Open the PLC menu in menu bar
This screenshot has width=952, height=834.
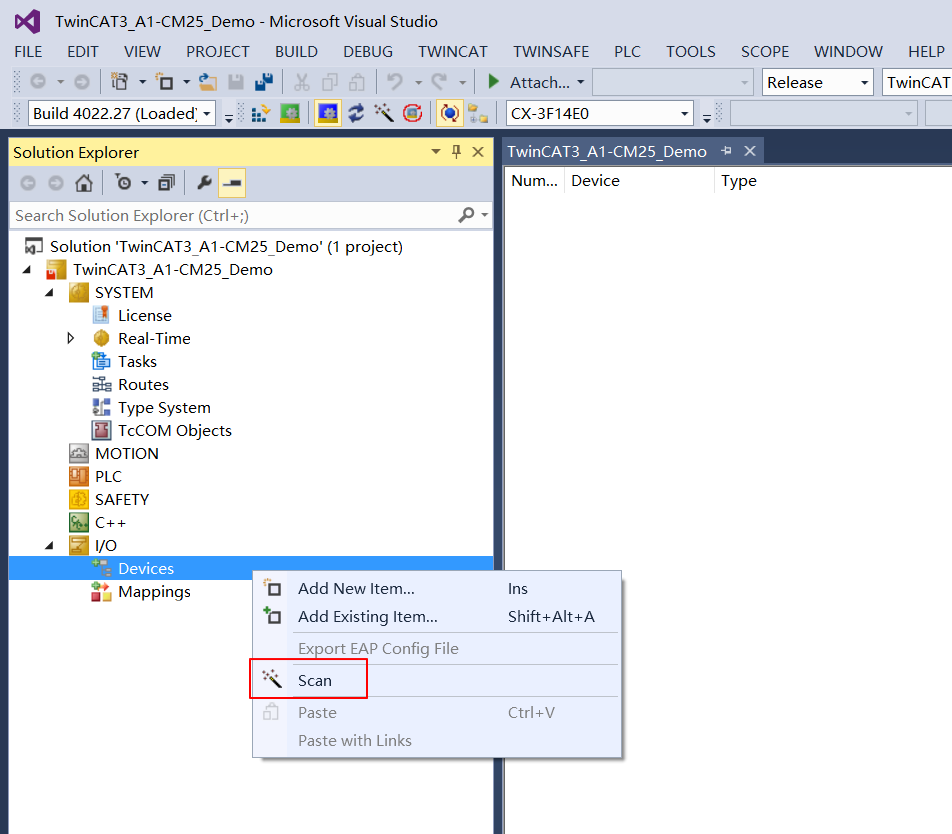(627, 52)
